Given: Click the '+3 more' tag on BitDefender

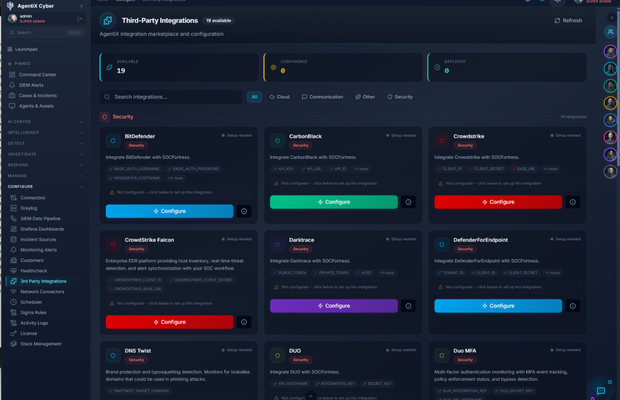Looking at the screenshot, I should pyautogui.click(x=175, y=178).
